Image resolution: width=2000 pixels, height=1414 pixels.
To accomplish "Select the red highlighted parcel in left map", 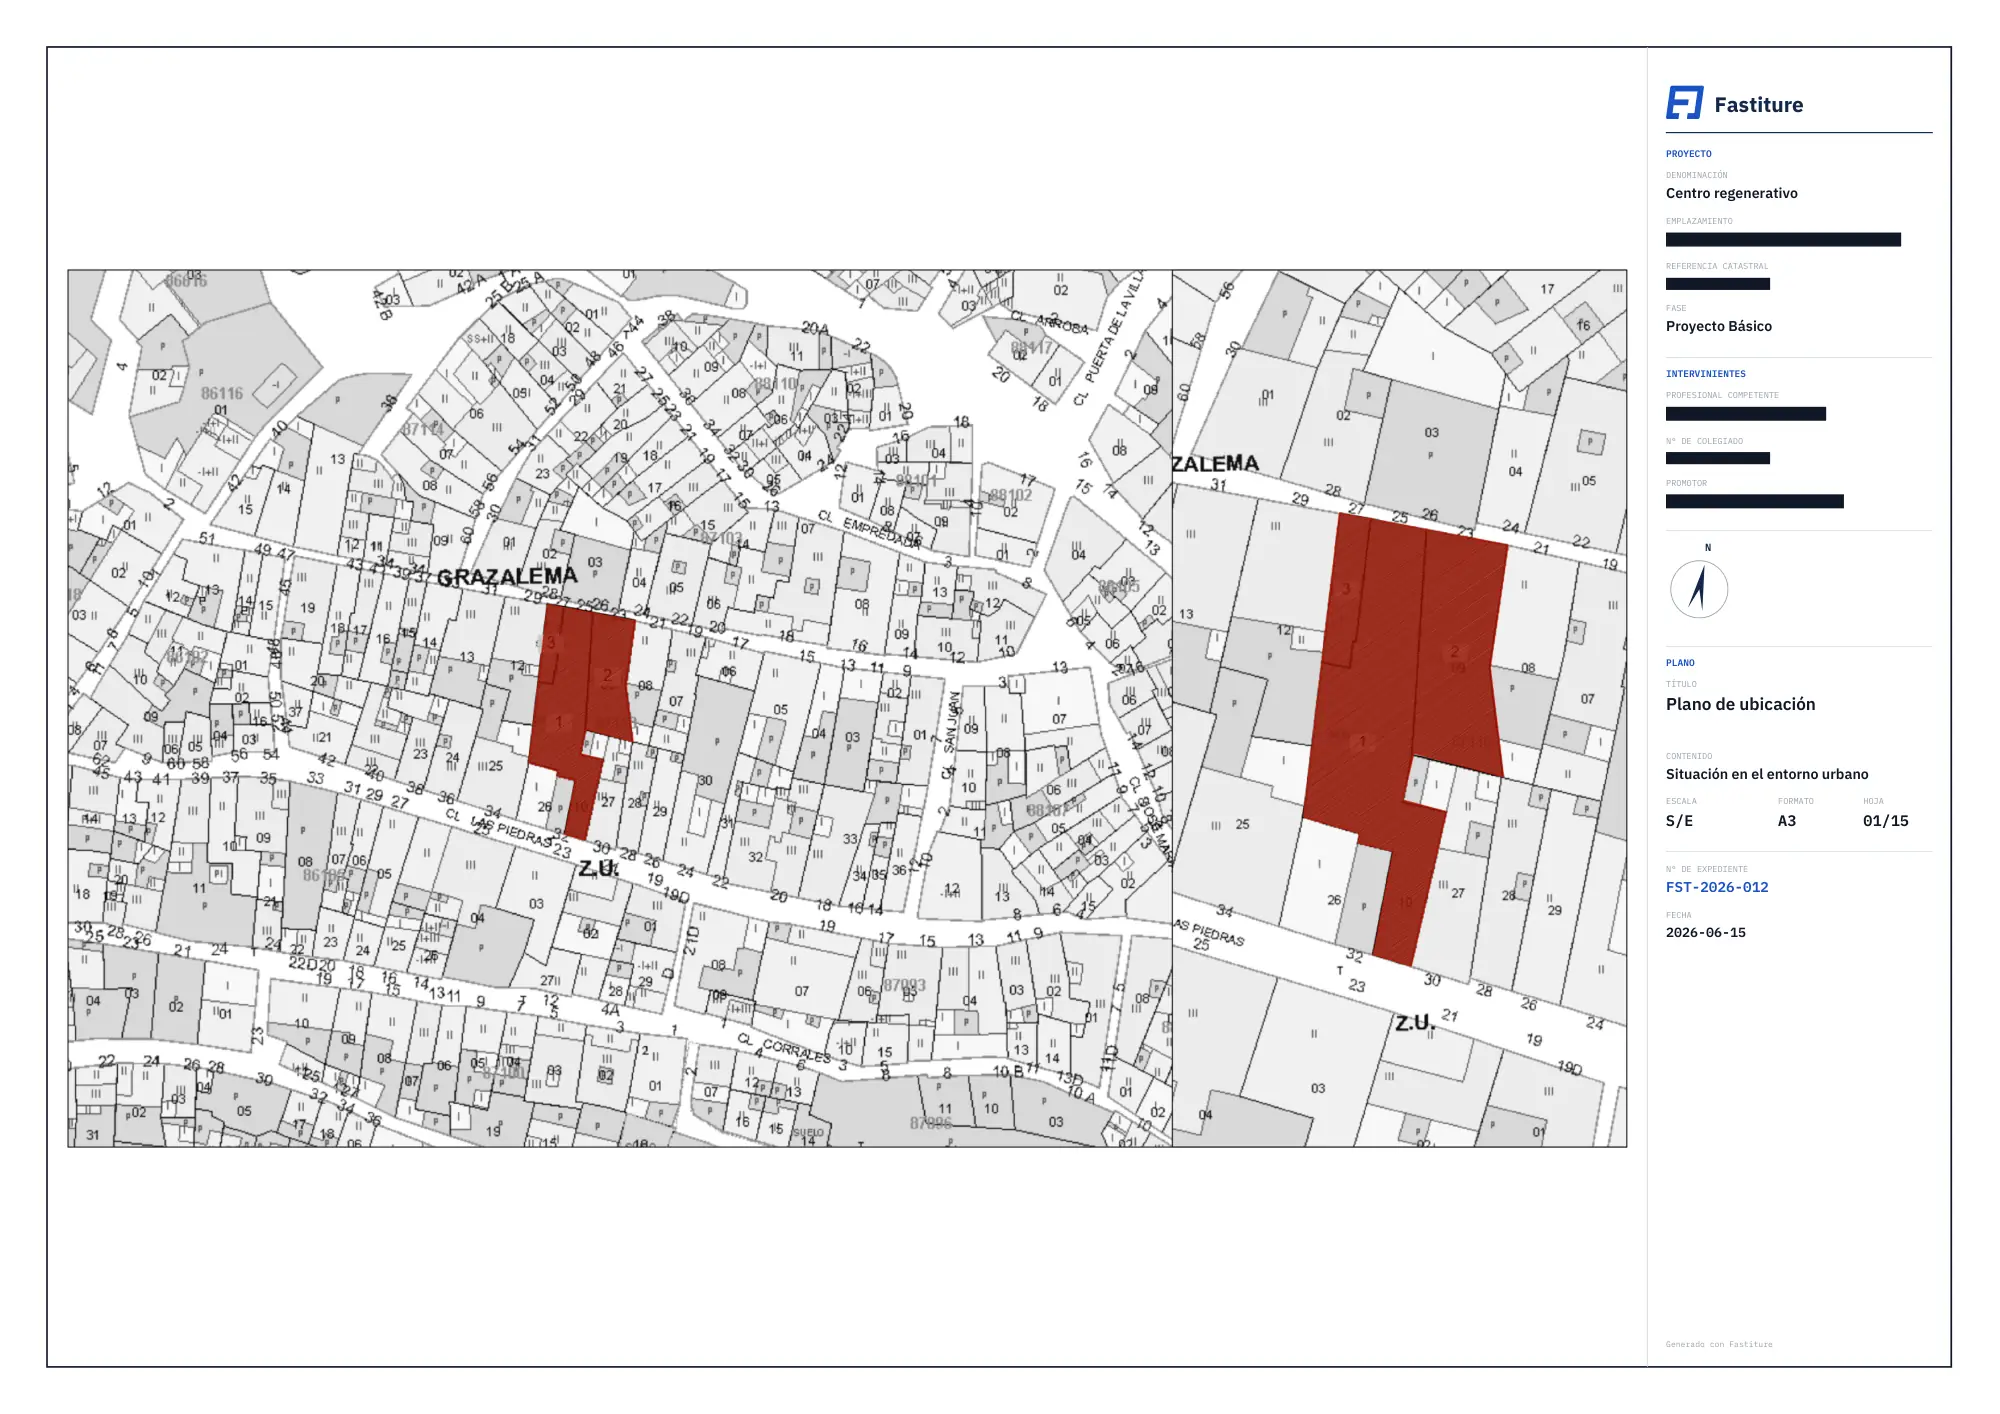I will point(582,720).
